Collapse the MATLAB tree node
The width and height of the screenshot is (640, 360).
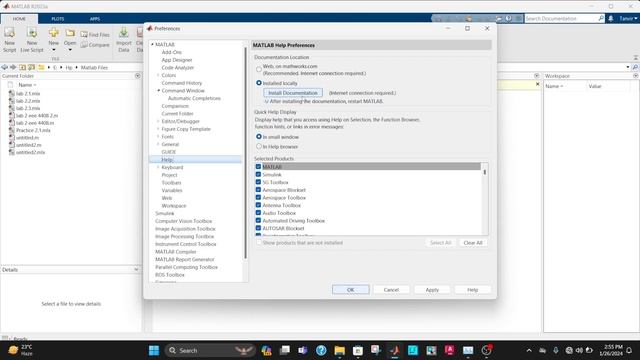click(x=152, y=44)
